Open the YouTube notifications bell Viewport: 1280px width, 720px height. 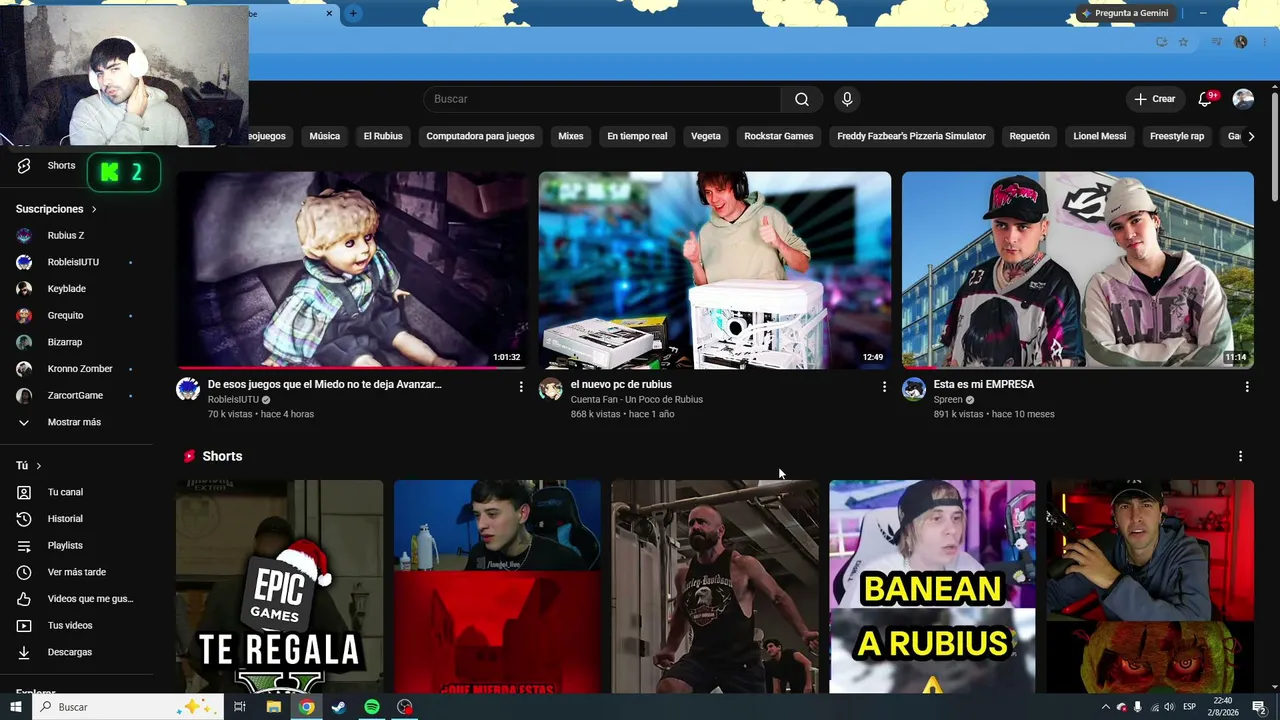[x=1205, y=99]
